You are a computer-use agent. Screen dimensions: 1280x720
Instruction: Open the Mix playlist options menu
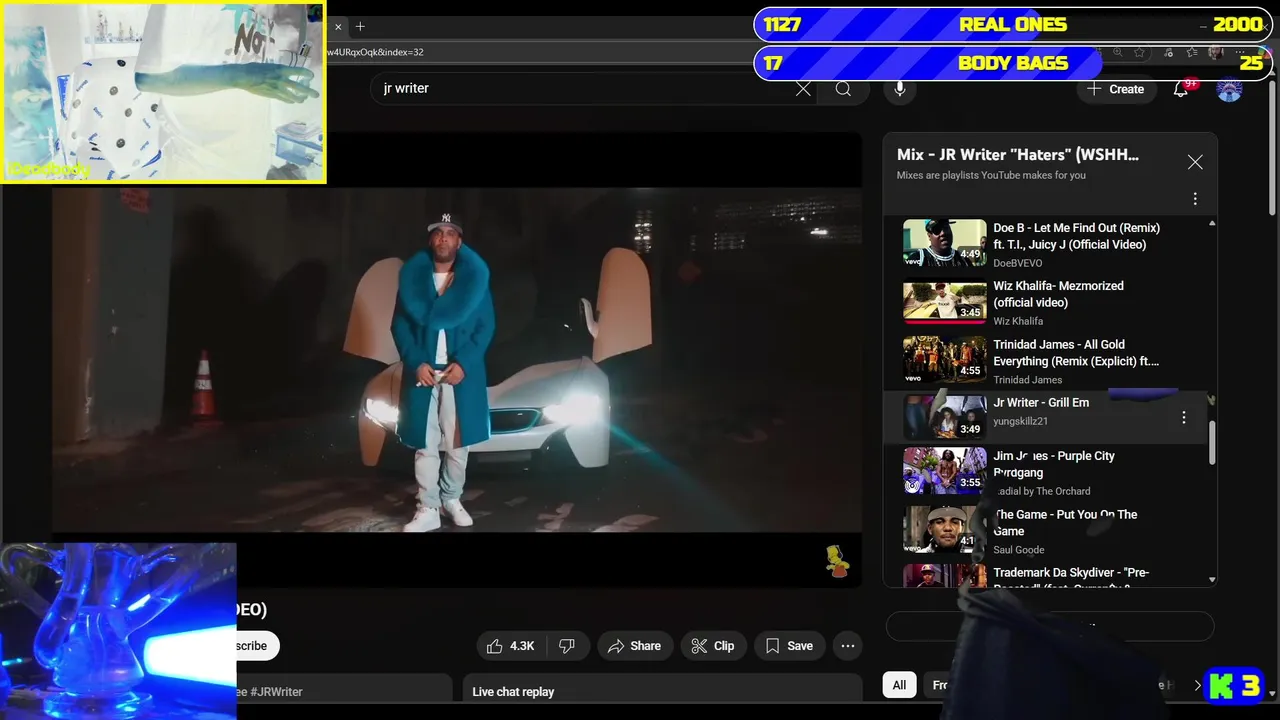tap(1195, 199)
